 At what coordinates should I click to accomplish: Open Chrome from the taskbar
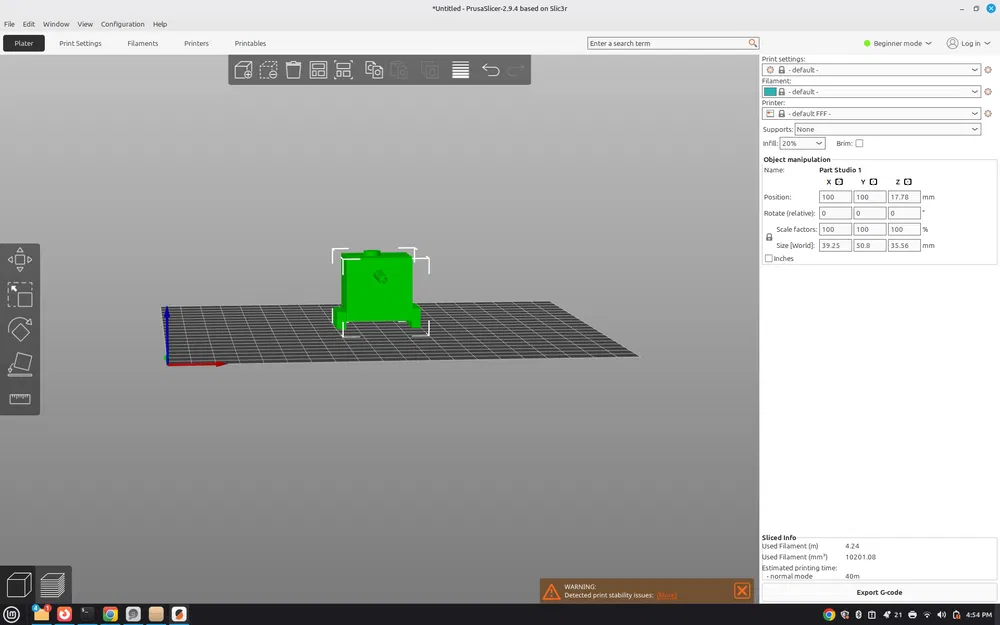(110, 614)
